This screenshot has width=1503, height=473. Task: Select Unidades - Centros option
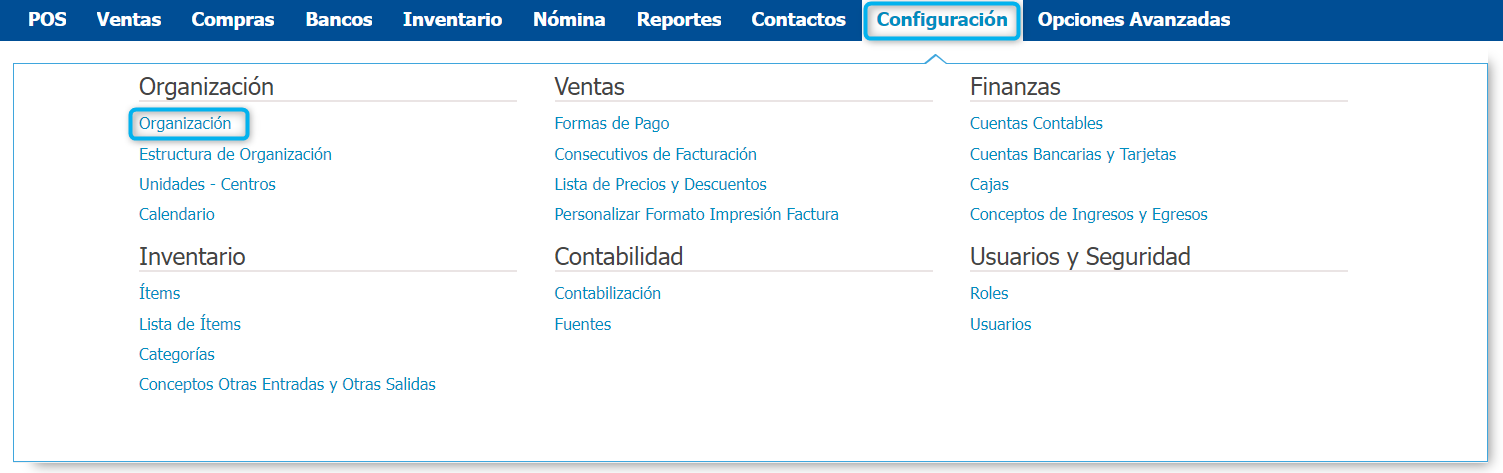click(x=207, y=184)
